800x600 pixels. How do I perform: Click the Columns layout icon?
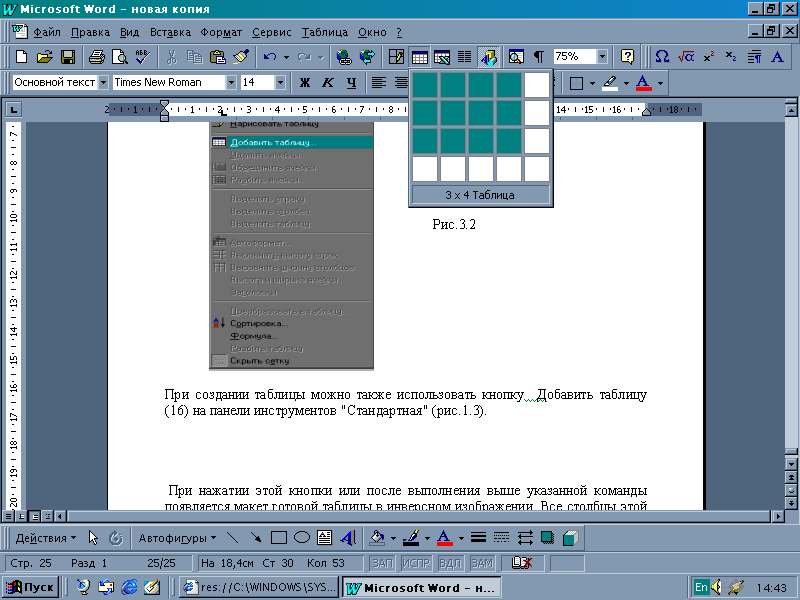tap(464, 57)
